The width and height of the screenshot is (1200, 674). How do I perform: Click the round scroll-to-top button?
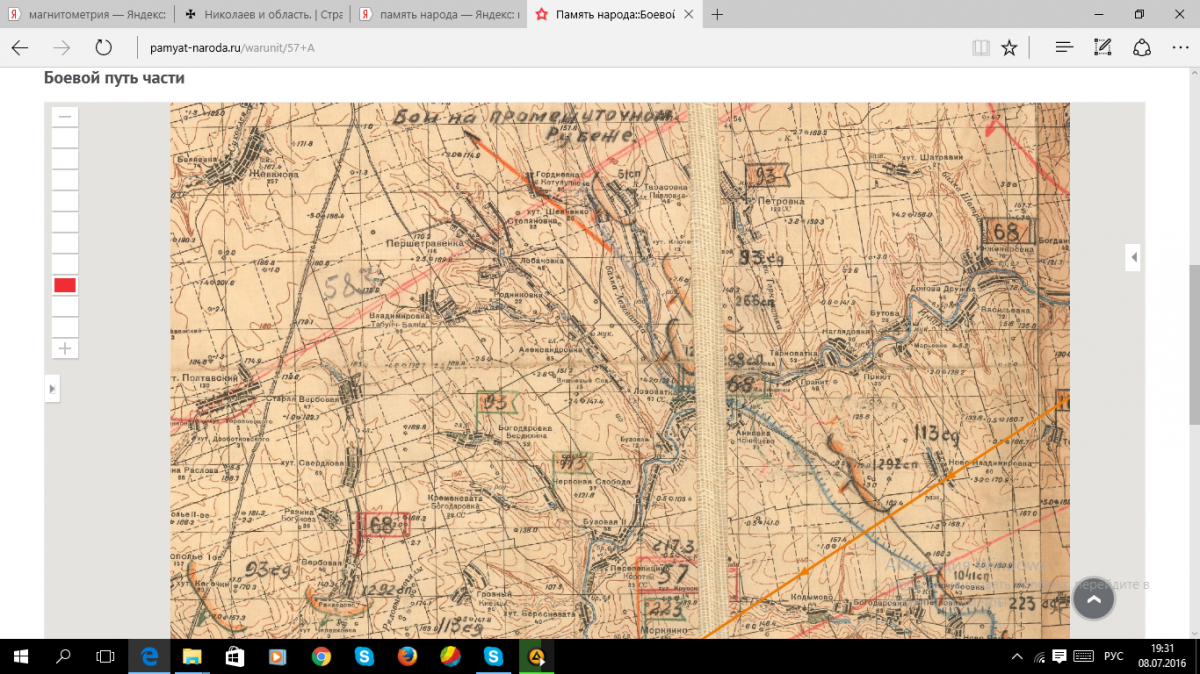(x=1094, y=599)
